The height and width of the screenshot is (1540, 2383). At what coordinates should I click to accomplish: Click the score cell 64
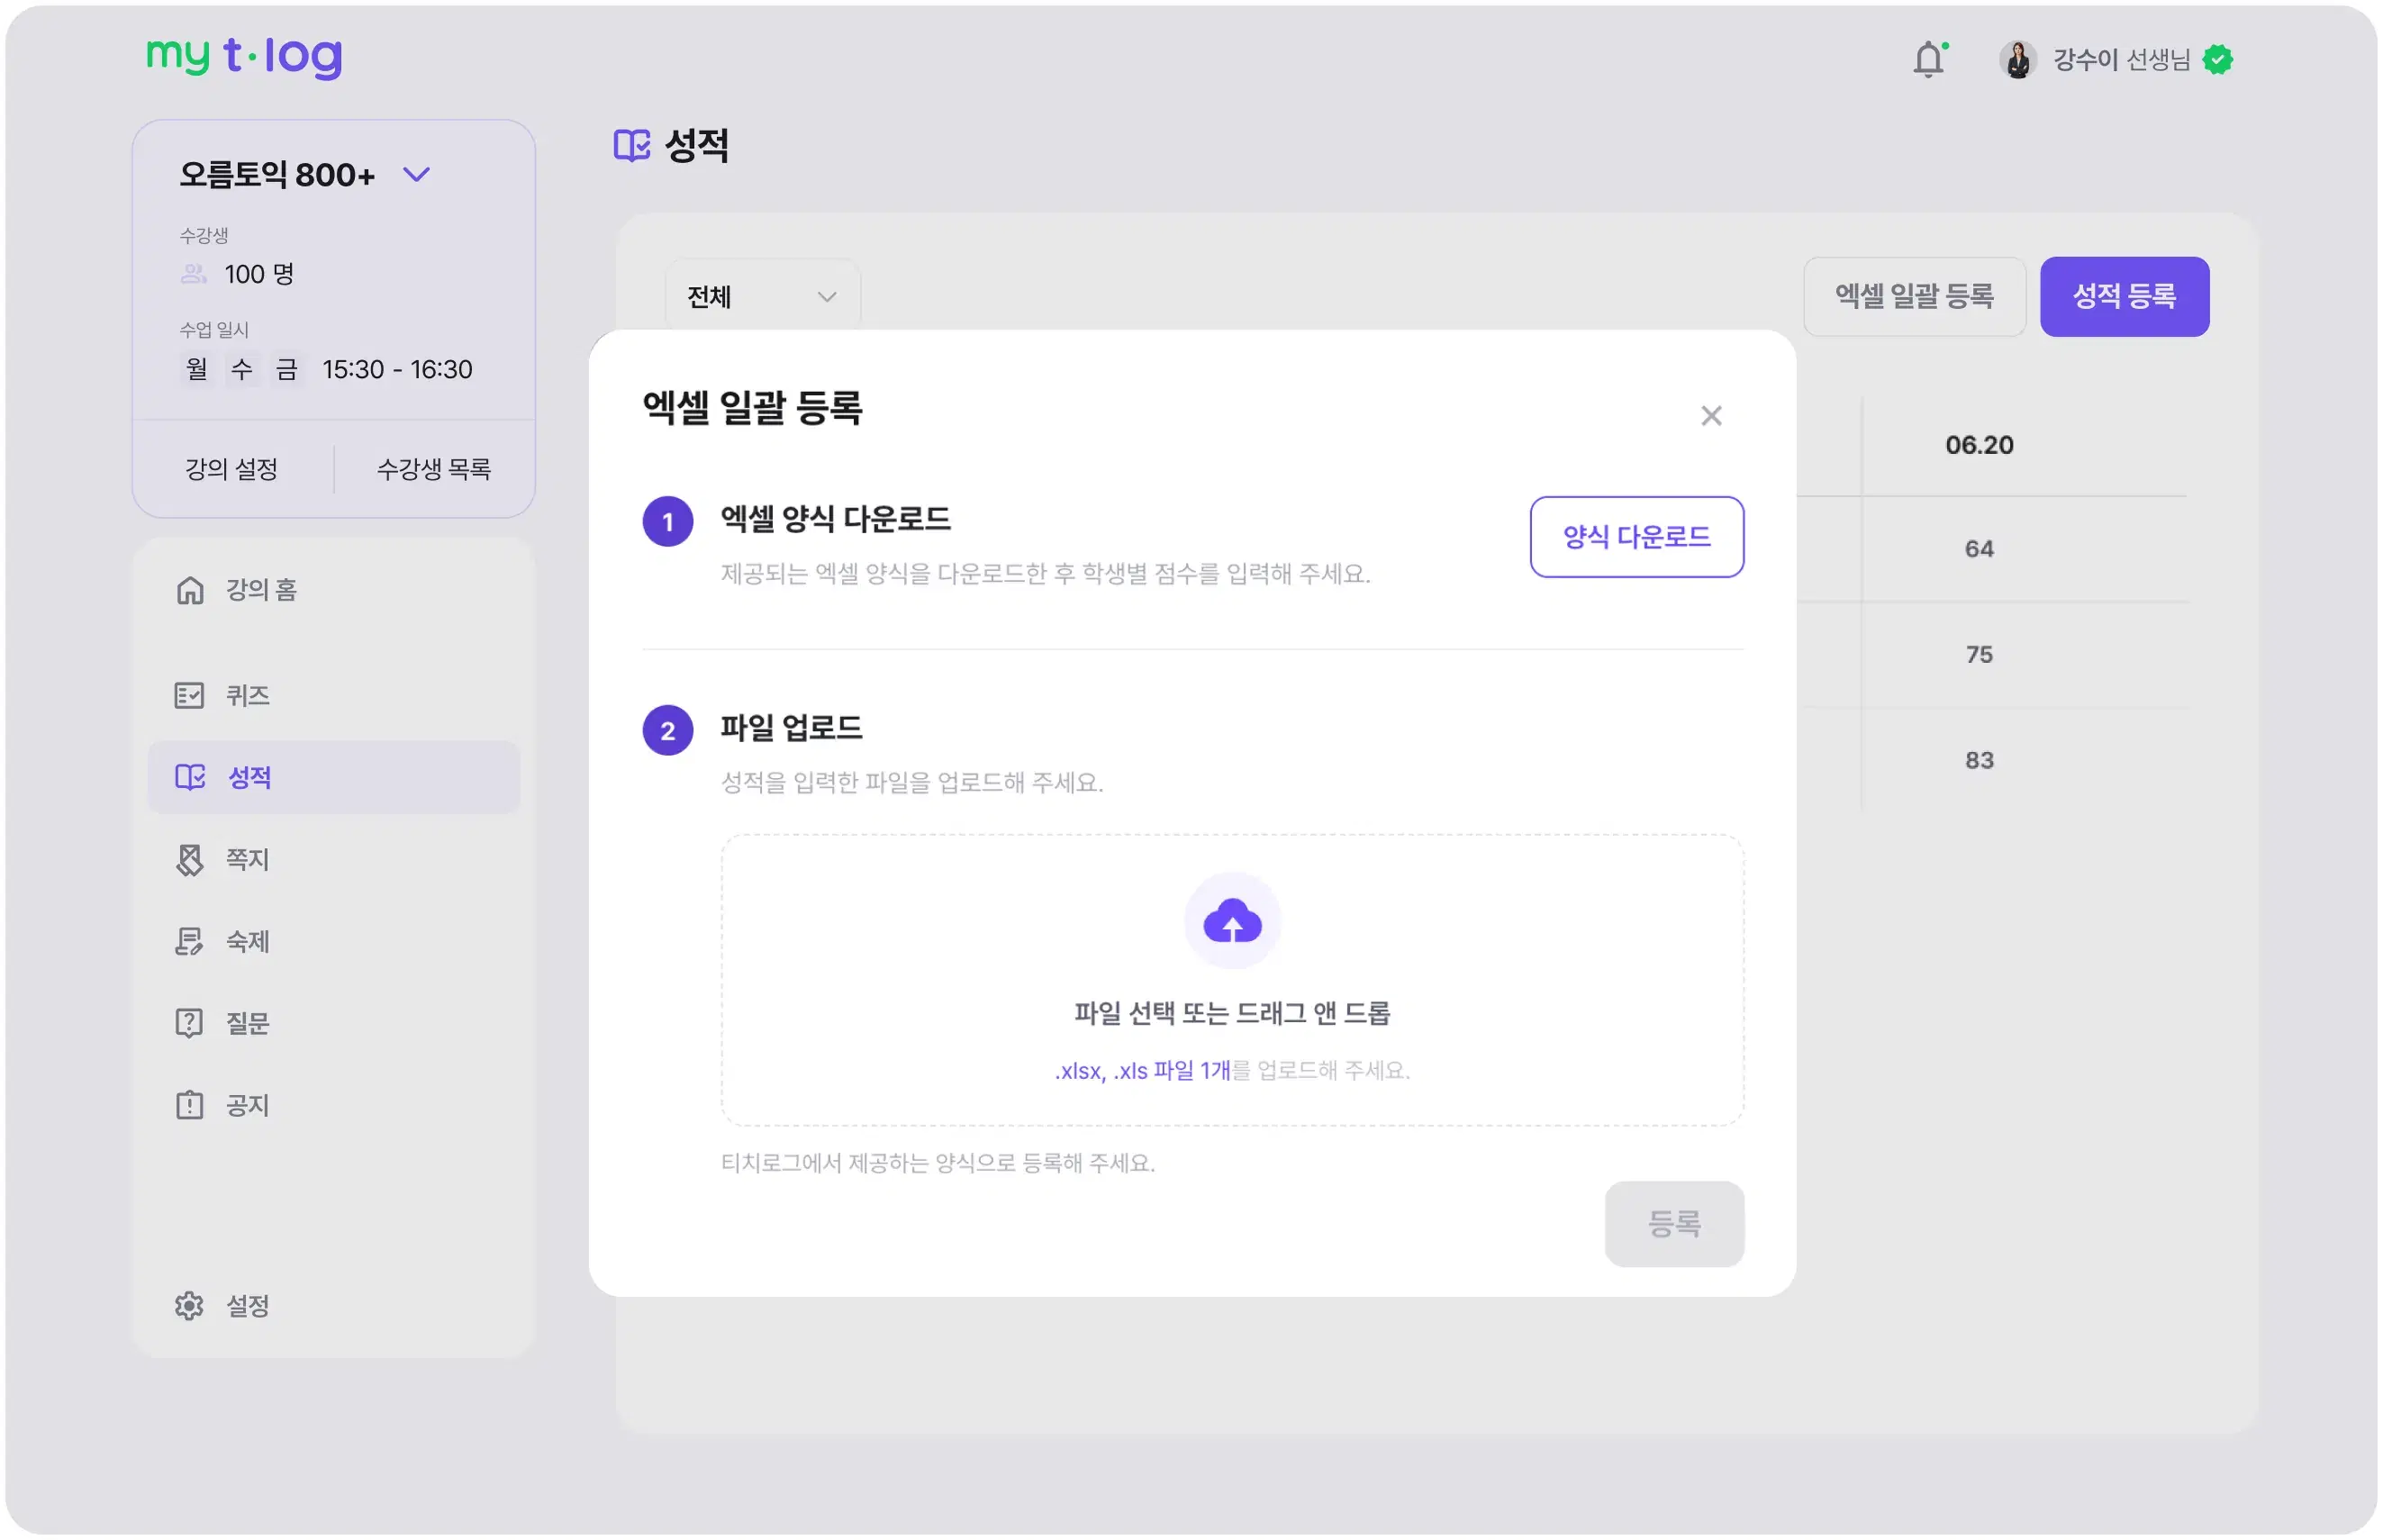tap(1979, 549)
